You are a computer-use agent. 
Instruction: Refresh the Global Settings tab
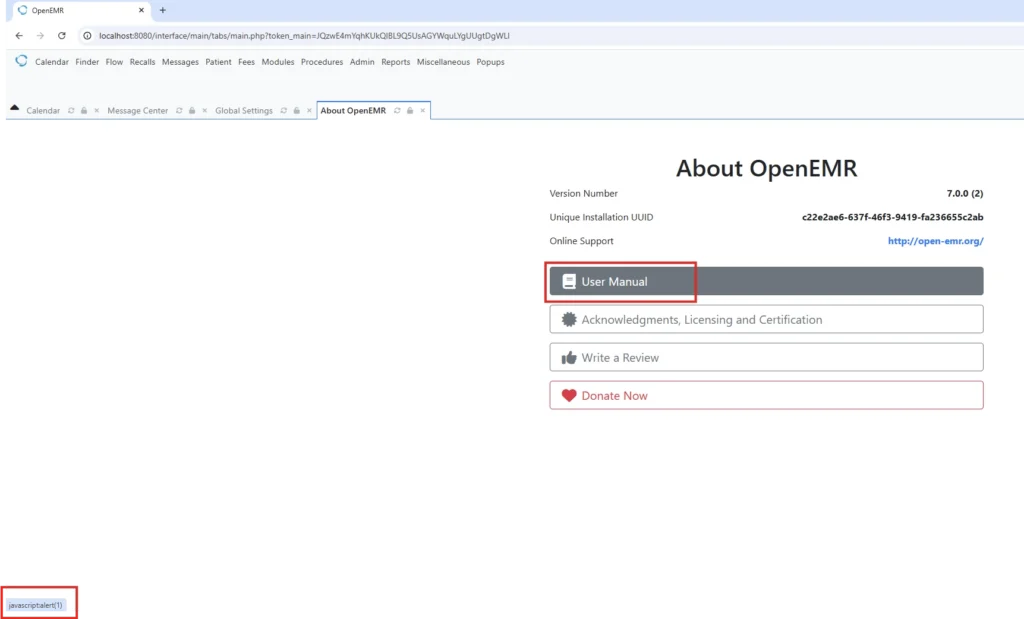283,111
